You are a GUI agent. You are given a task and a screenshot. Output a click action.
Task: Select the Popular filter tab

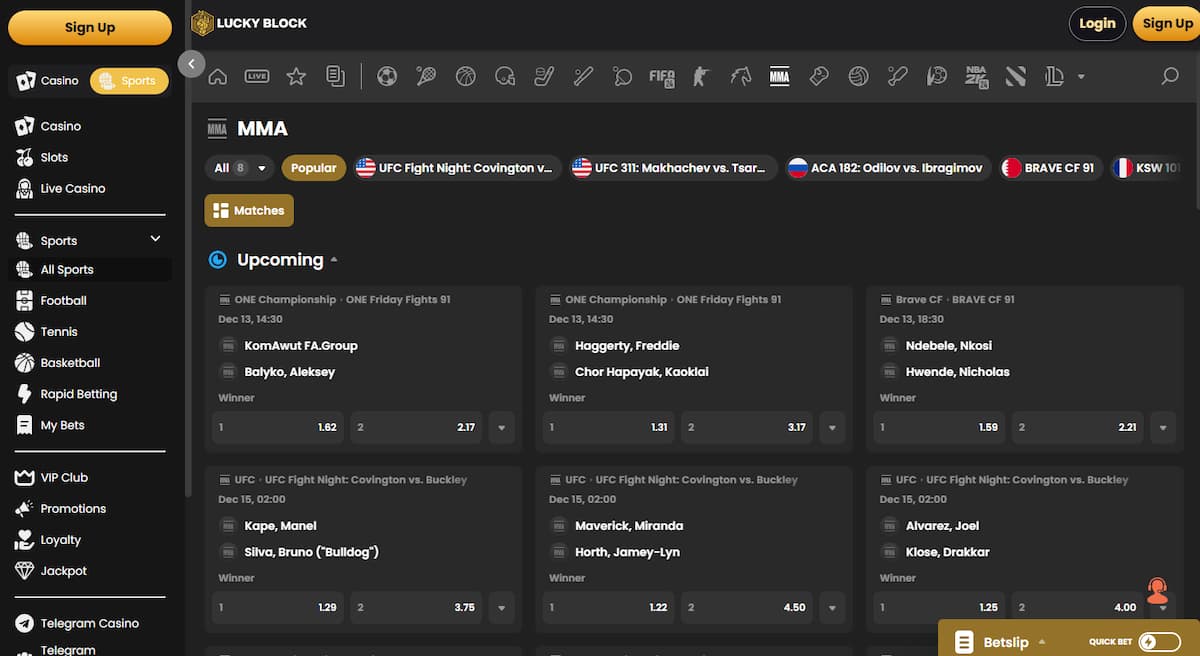coord(314,168)
